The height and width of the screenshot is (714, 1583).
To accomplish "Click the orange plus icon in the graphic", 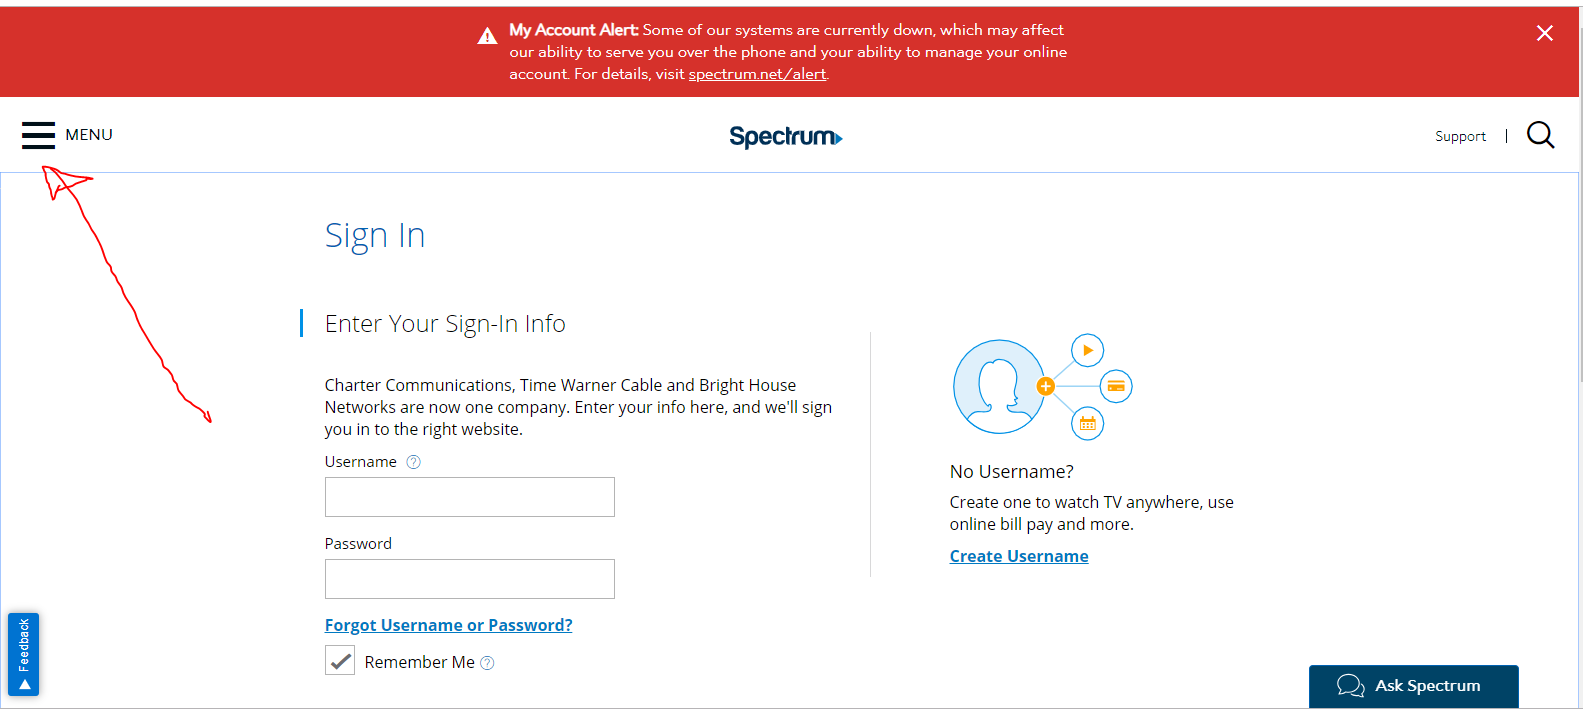I will (x=1044, y=384).
